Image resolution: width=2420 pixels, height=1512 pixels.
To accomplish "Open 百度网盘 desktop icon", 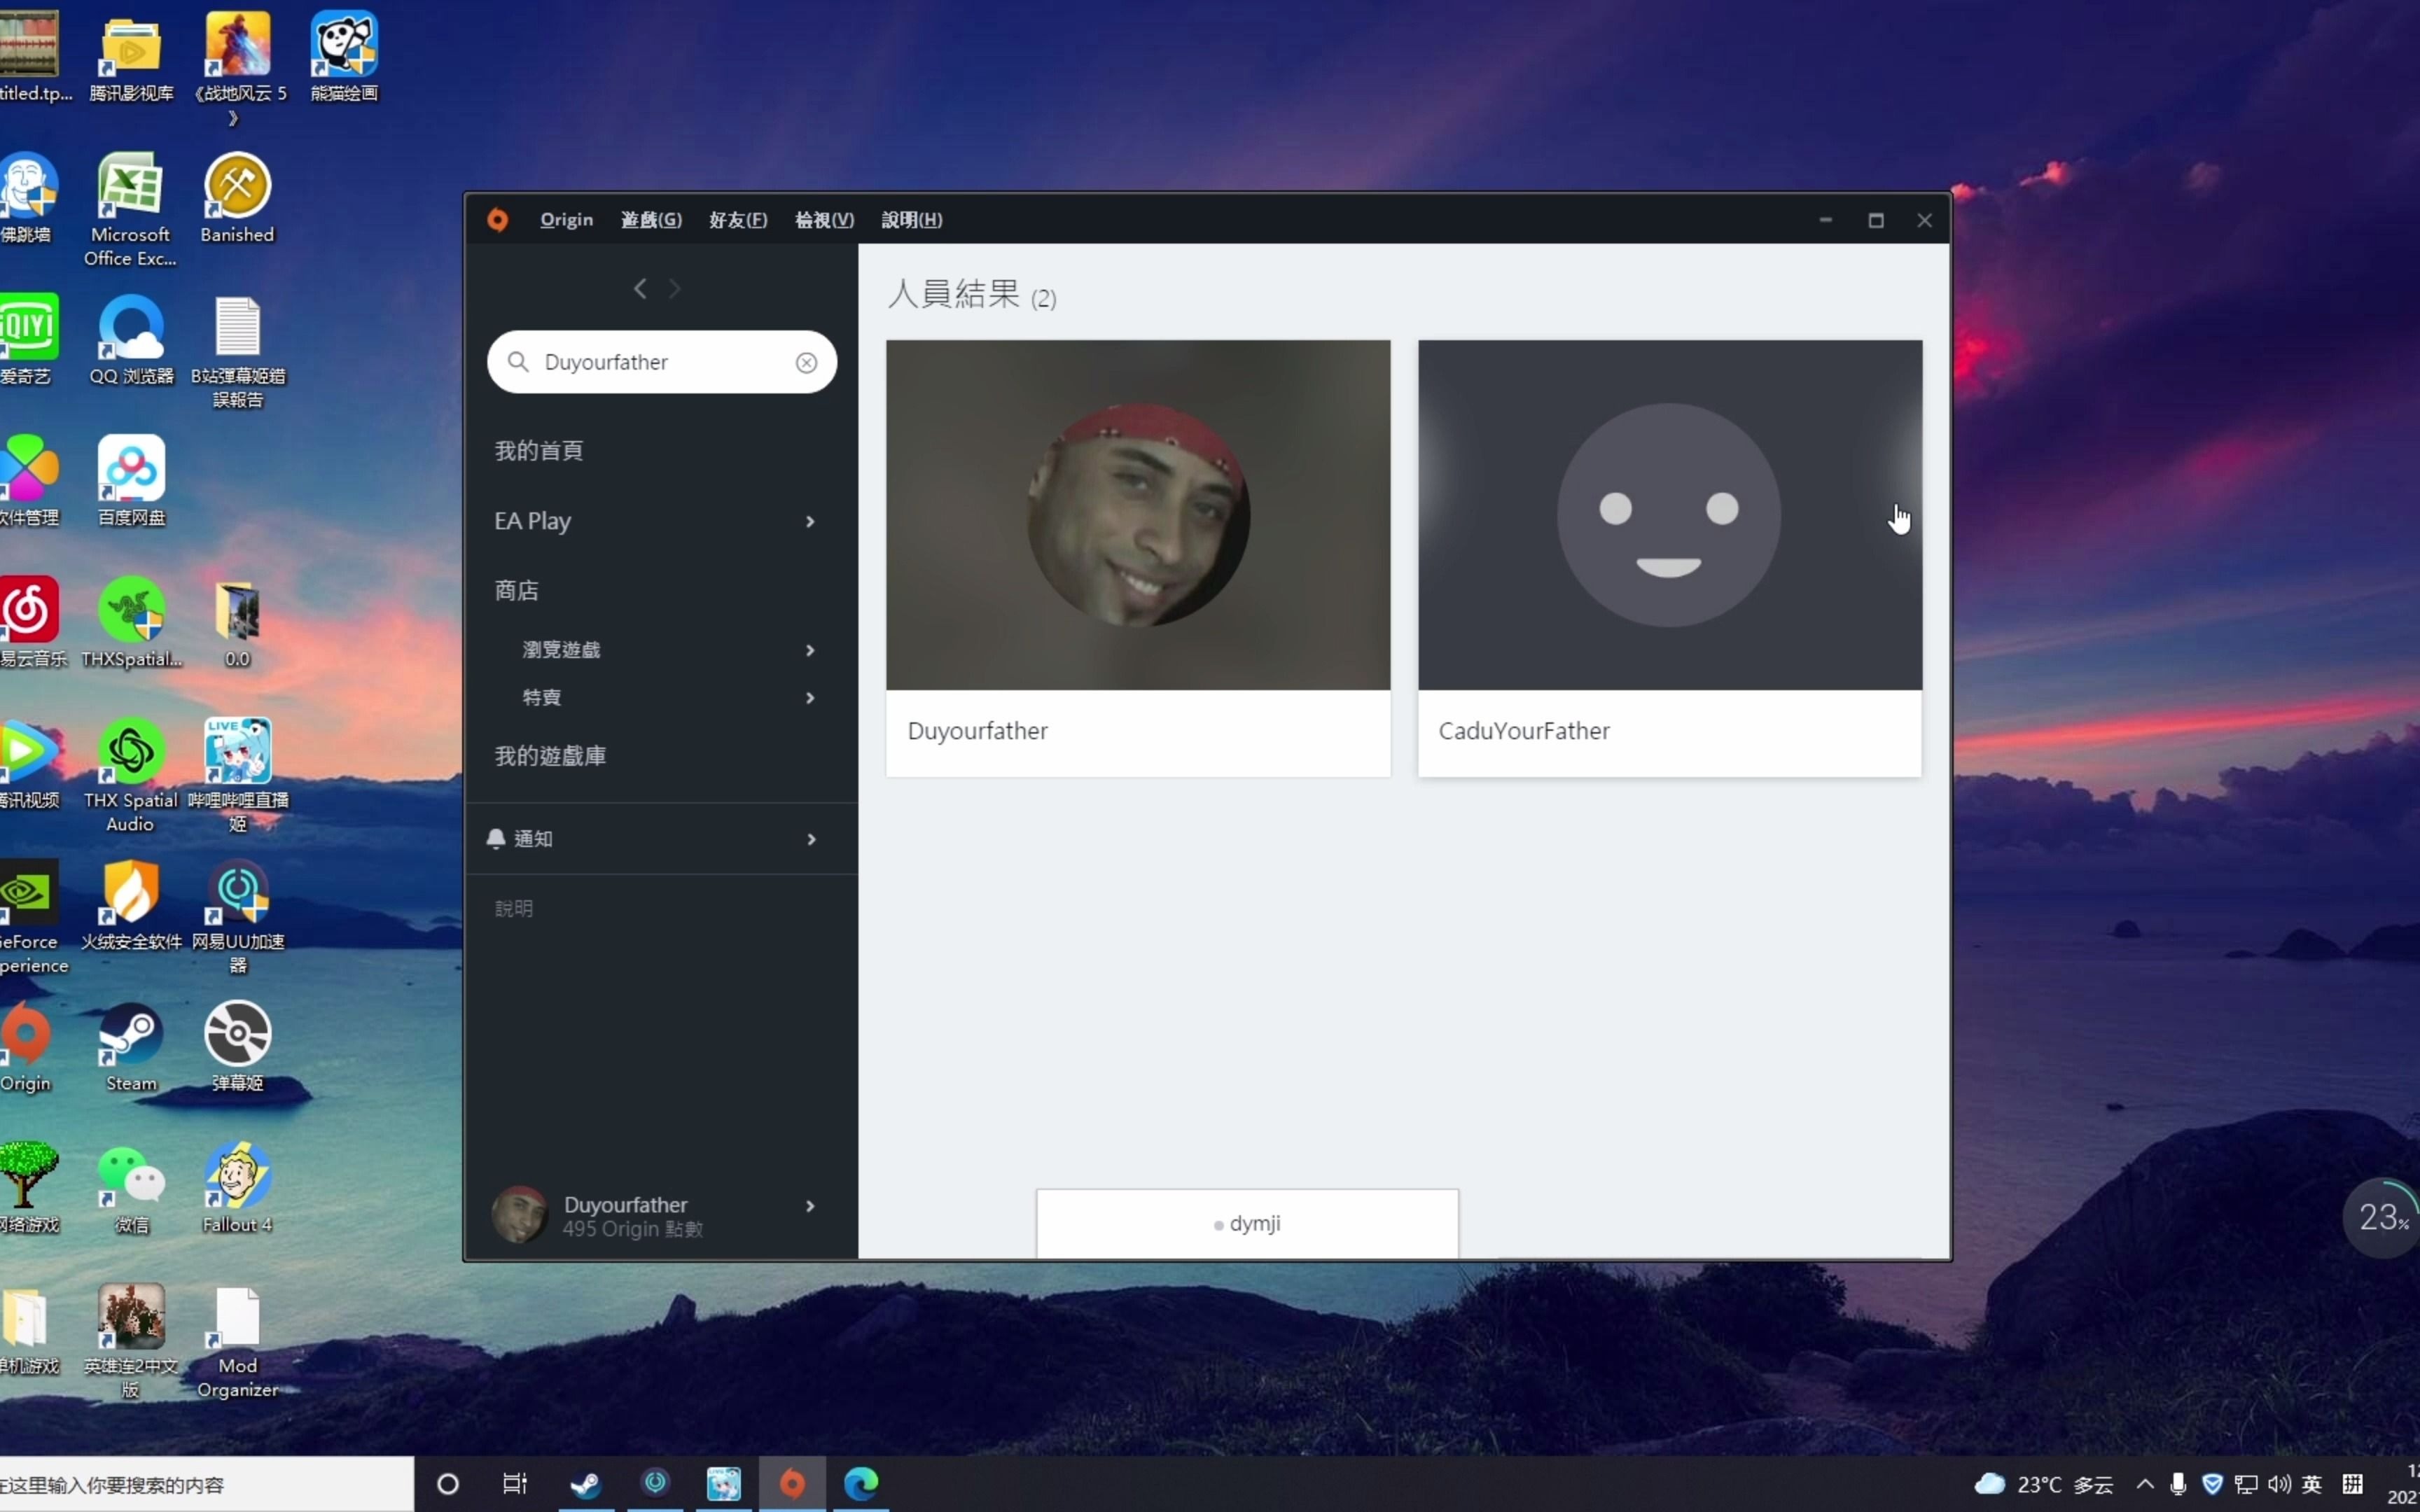I will tap(131, 481).
